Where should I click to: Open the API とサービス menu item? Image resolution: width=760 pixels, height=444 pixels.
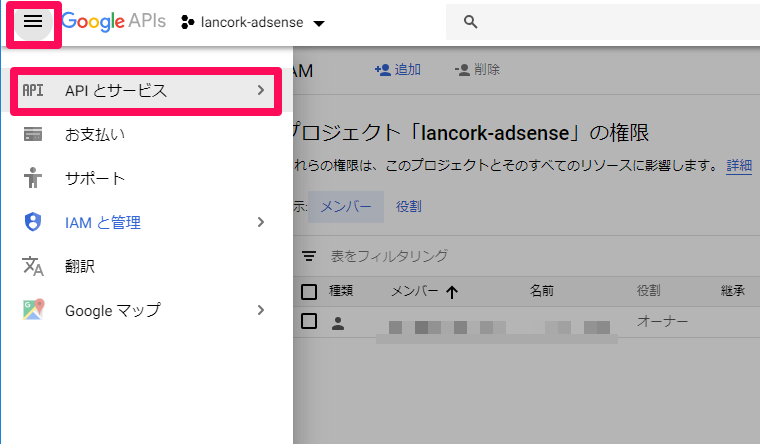tap(146, 91)
